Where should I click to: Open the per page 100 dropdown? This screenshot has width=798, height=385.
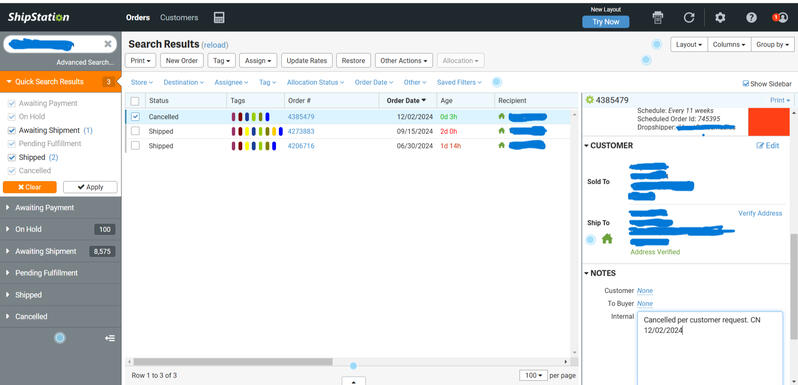pyautogui.click(x=533, y=375)
